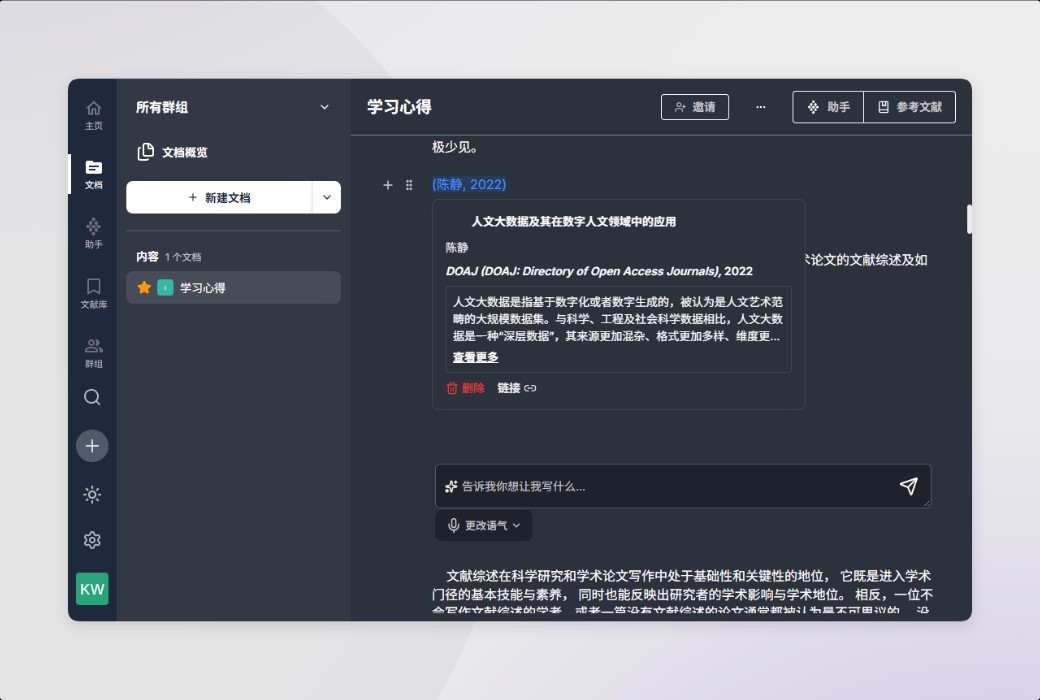The height and width of the screenshot is (700, 1040).
Task: Click the plus icon to add a block
Action: [x=388, y=185]
